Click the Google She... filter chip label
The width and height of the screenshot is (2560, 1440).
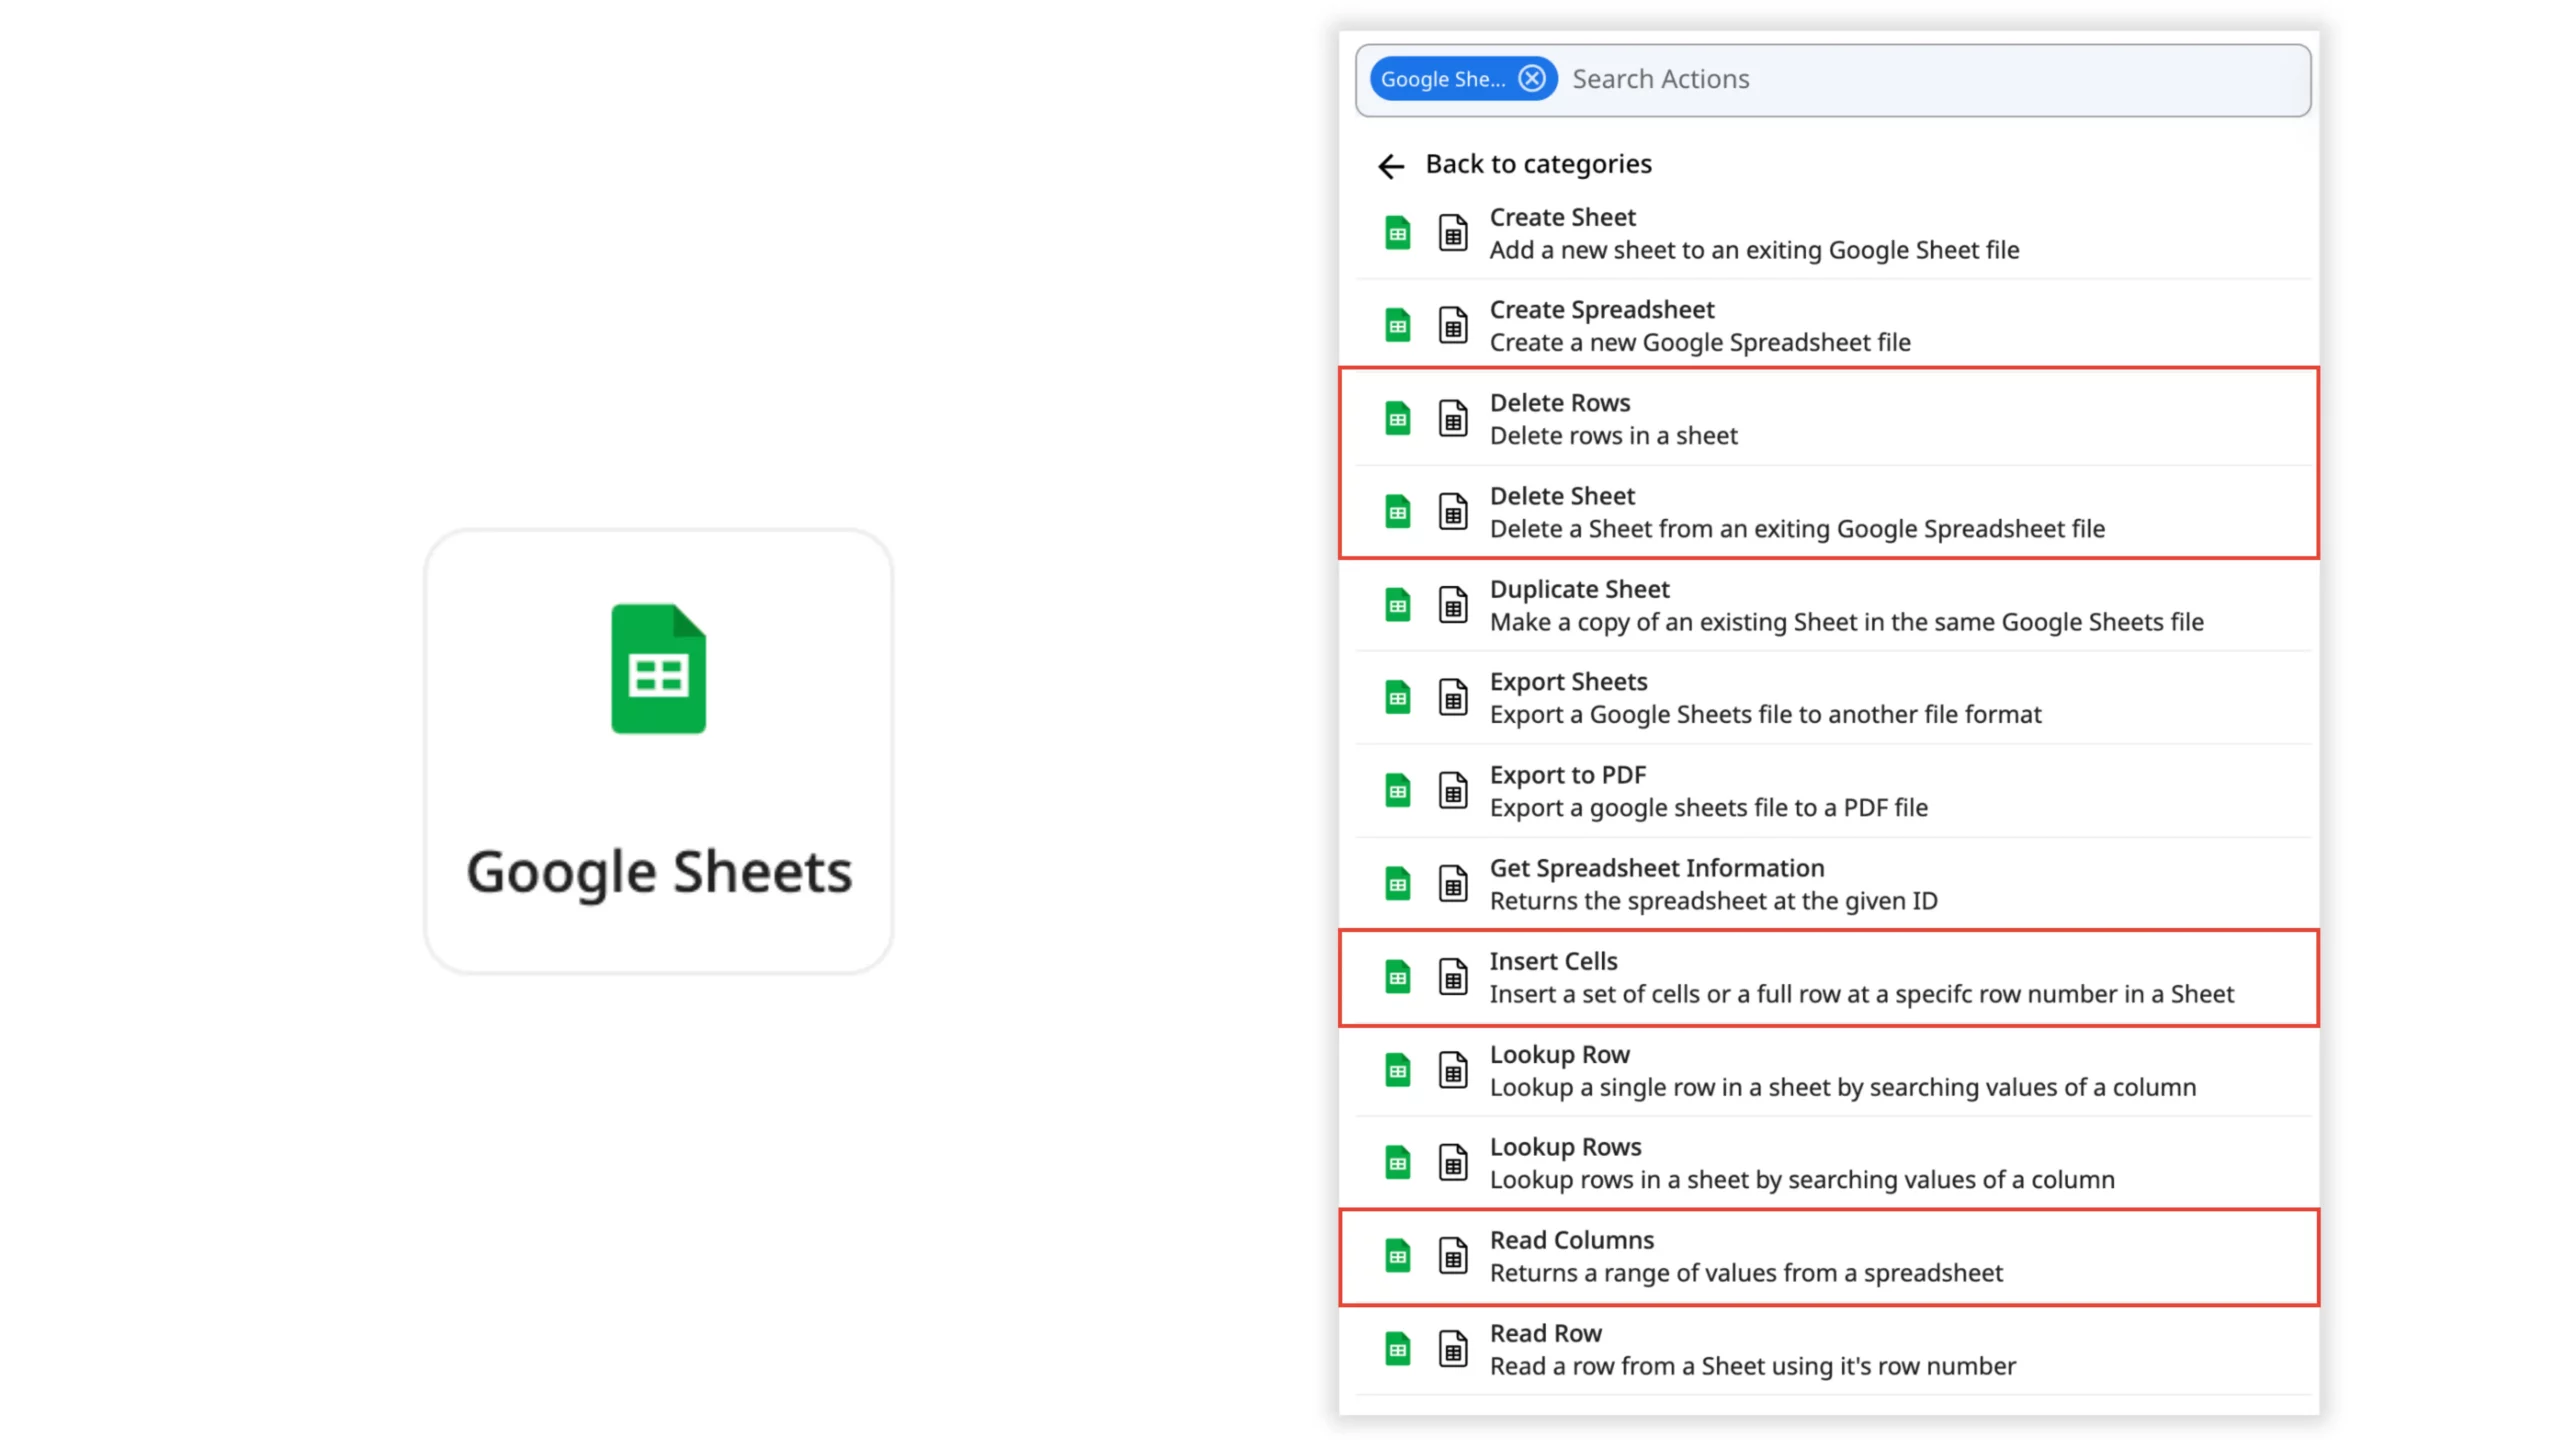[x=1442, y=79]
